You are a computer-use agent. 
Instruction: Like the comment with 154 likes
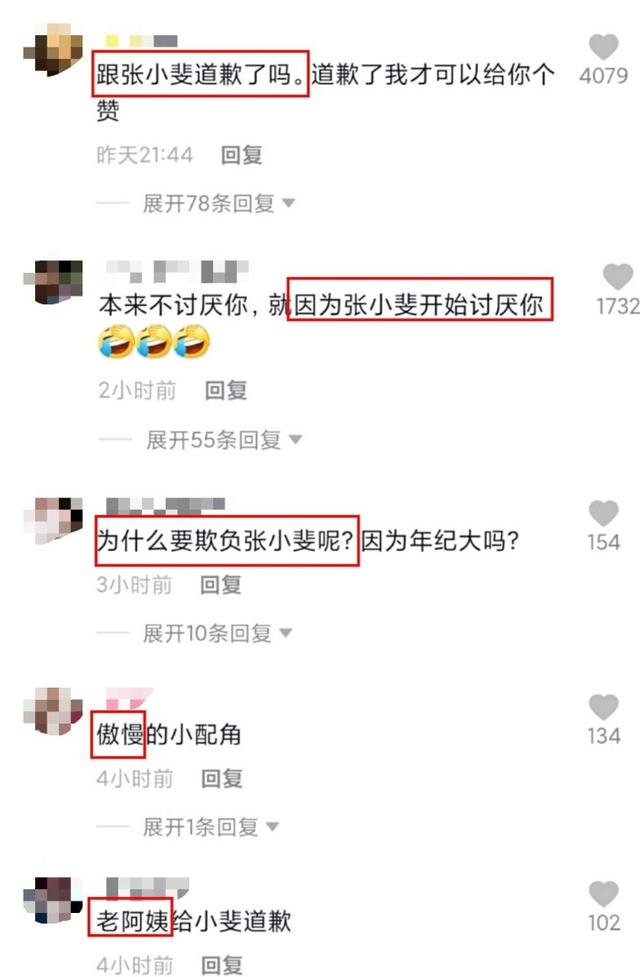(603, 513)
